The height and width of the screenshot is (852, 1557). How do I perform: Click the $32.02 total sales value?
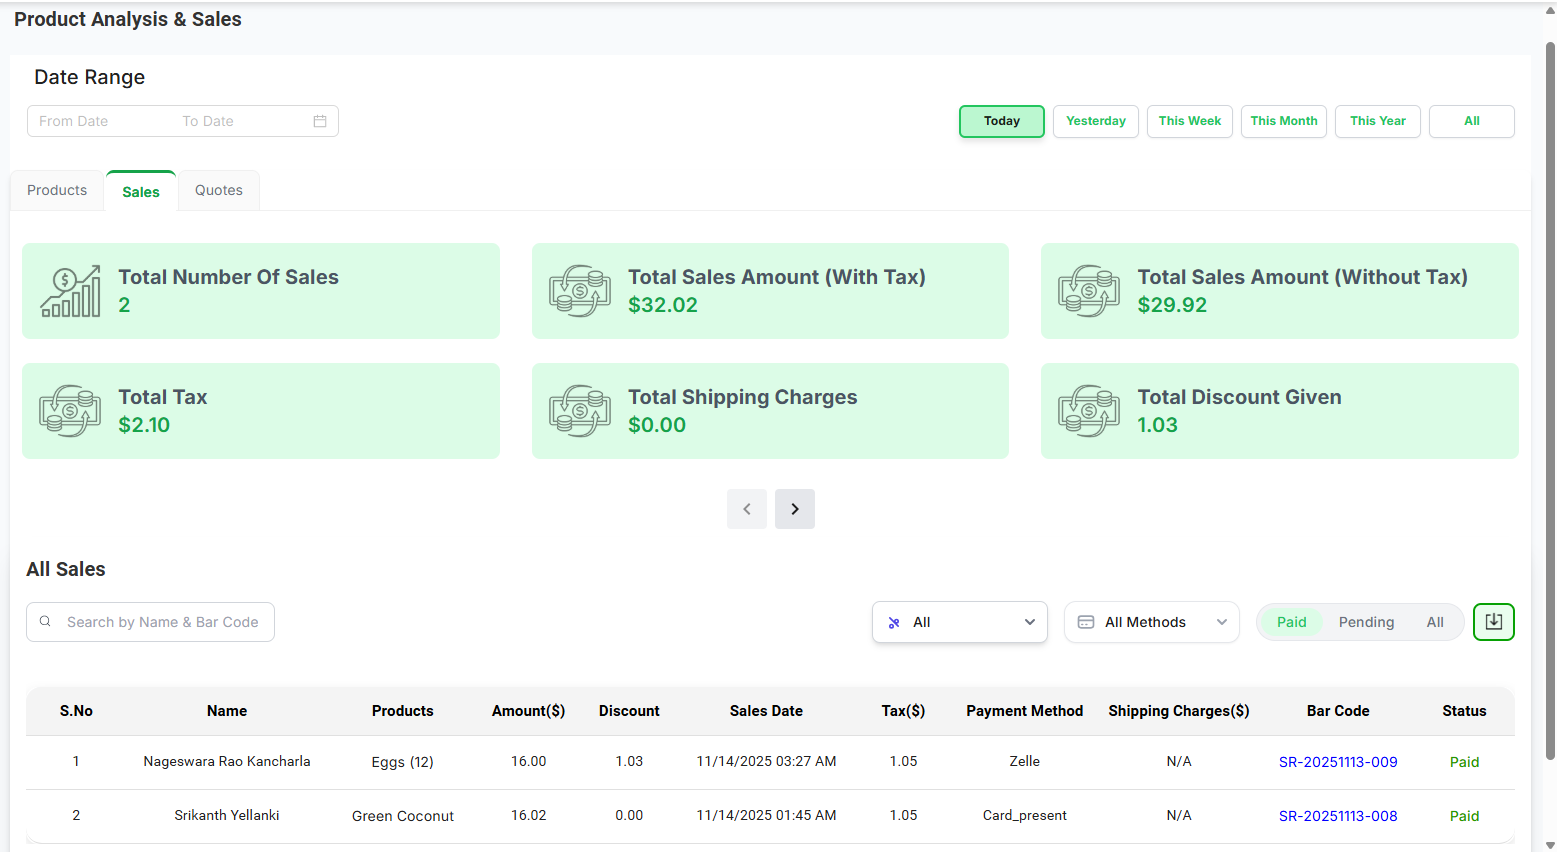(x=663, y=305)
